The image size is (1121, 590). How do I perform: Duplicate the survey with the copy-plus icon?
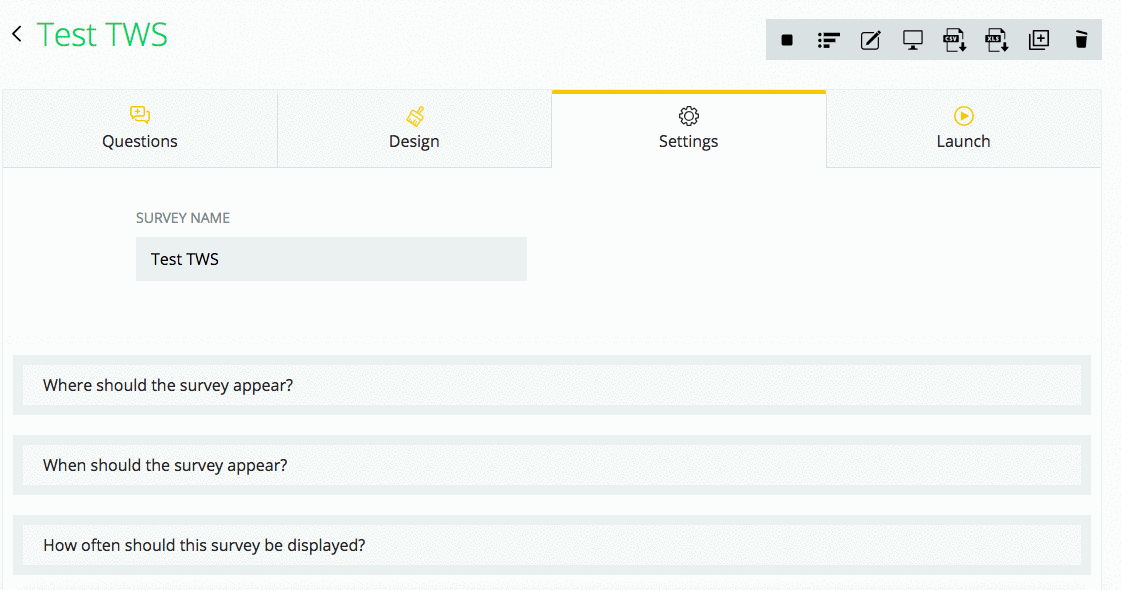1039,40
